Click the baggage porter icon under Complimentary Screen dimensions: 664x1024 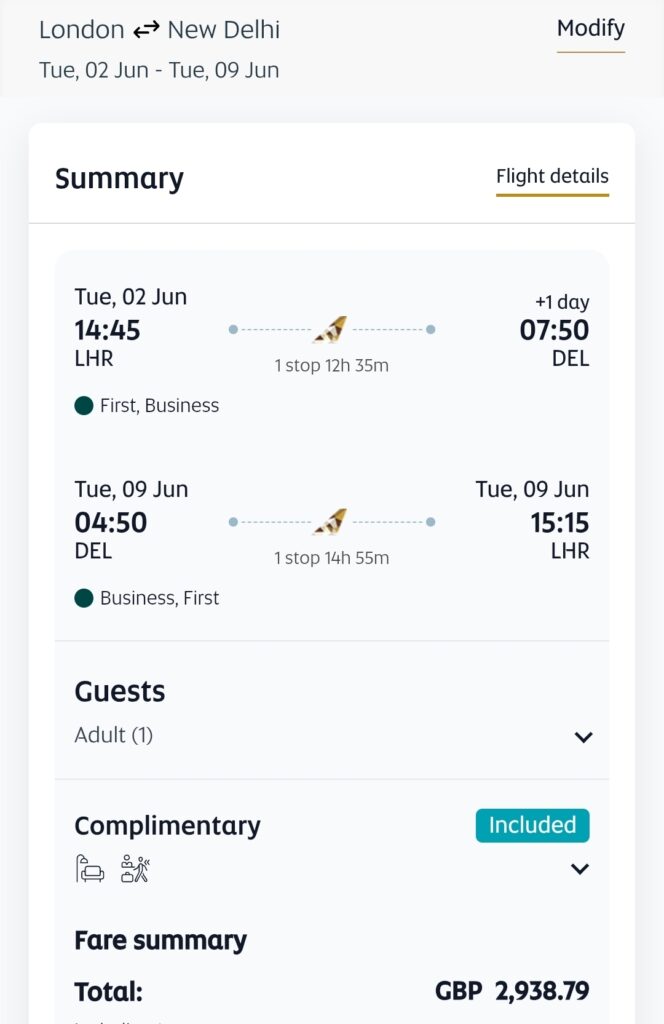point(134,868)
